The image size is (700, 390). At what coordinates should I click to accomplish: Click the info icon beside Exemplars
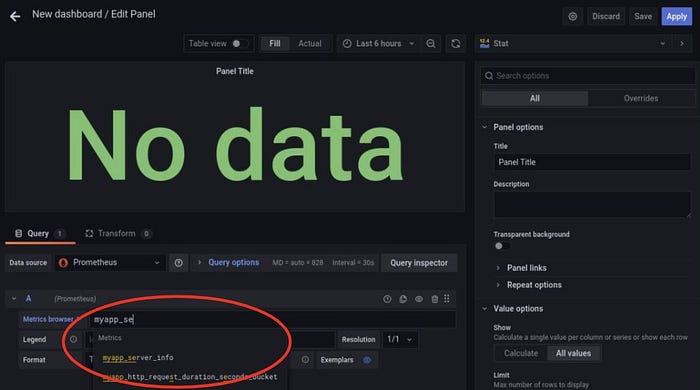(305, 360)
